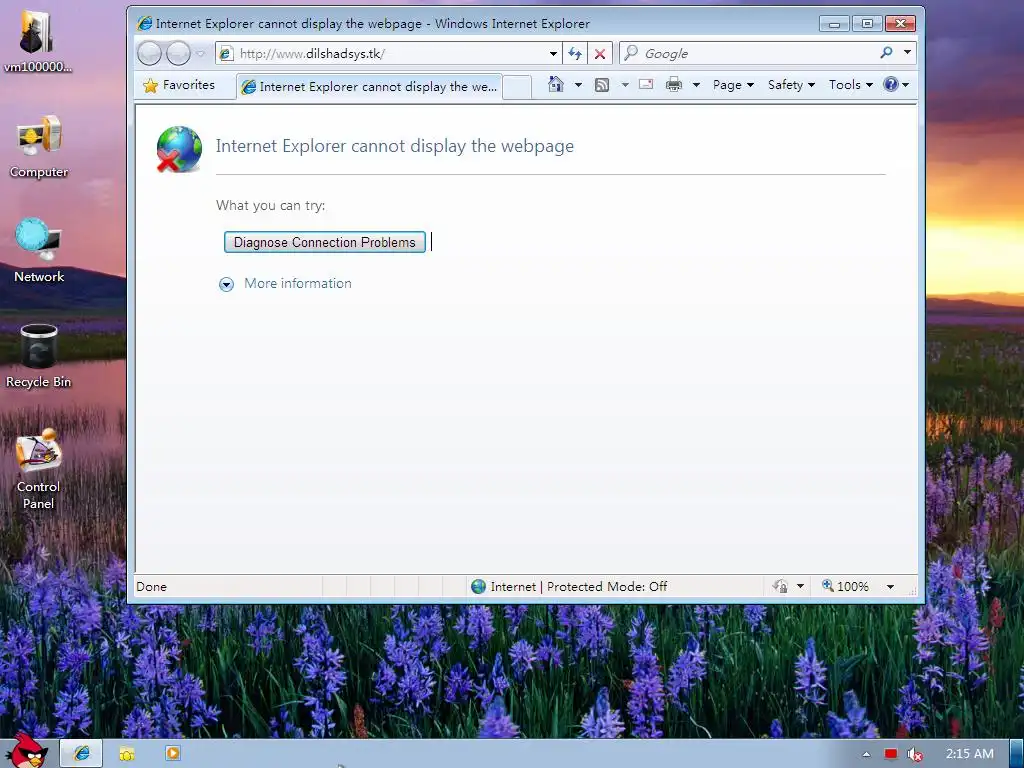Screen dimensions: 1024x768
Task: Open the Page menu
Action: tap(733, 85)
